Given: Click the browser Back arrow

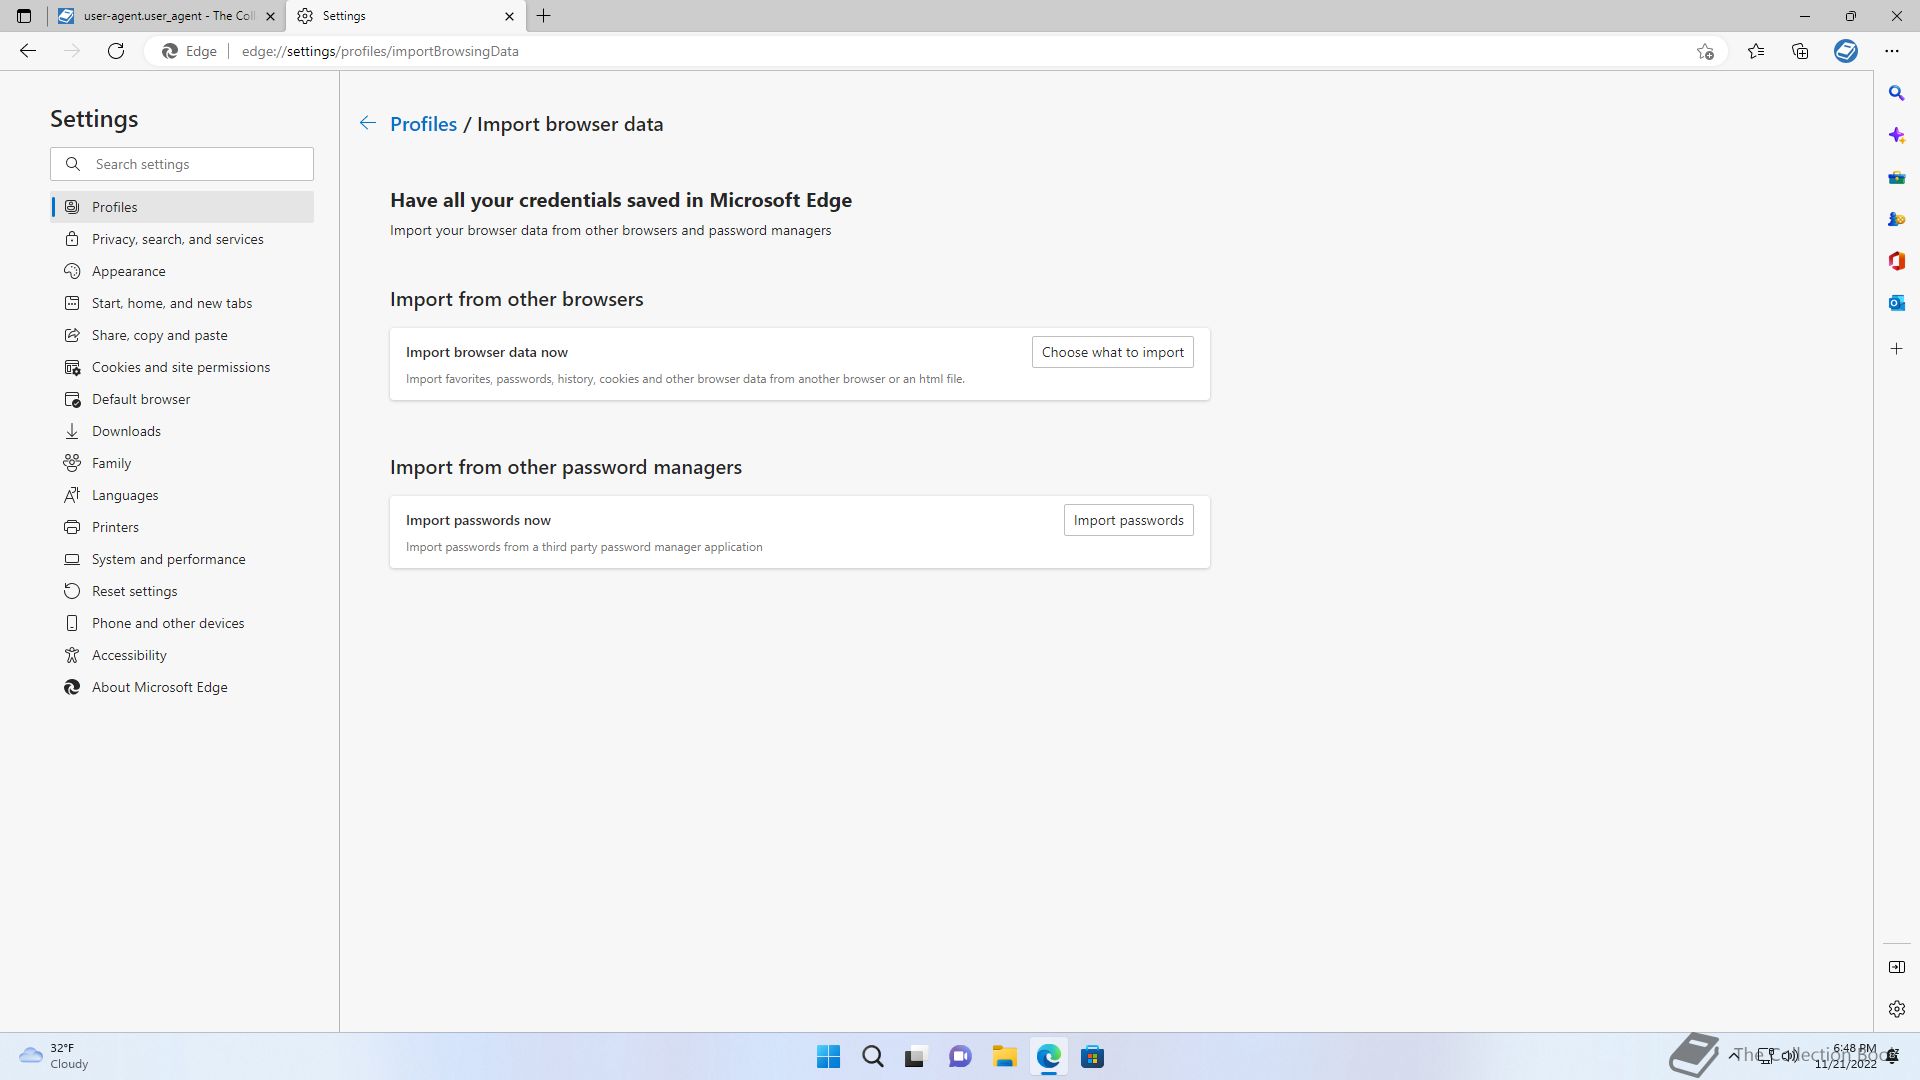Looking at the screenshot, I should (28, 51).
